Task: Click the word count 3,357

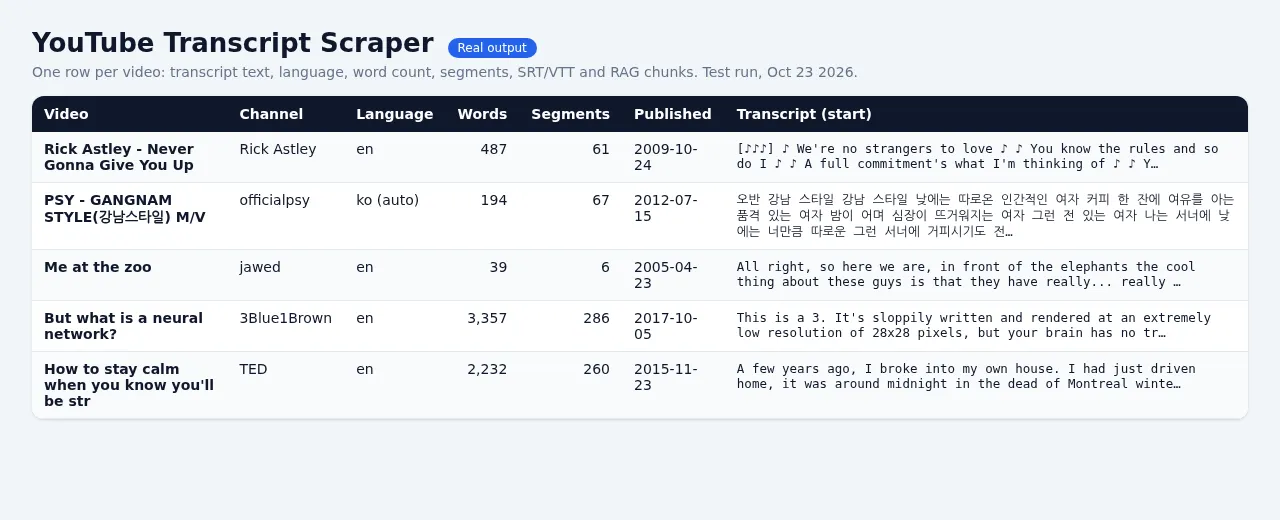Action: tap(487, 318)
